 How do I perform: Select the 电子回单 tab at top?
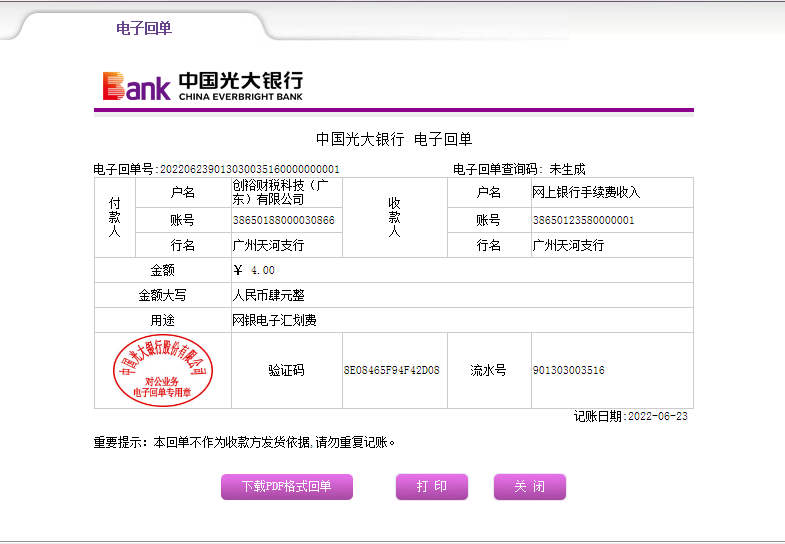[x=144, y=28]
